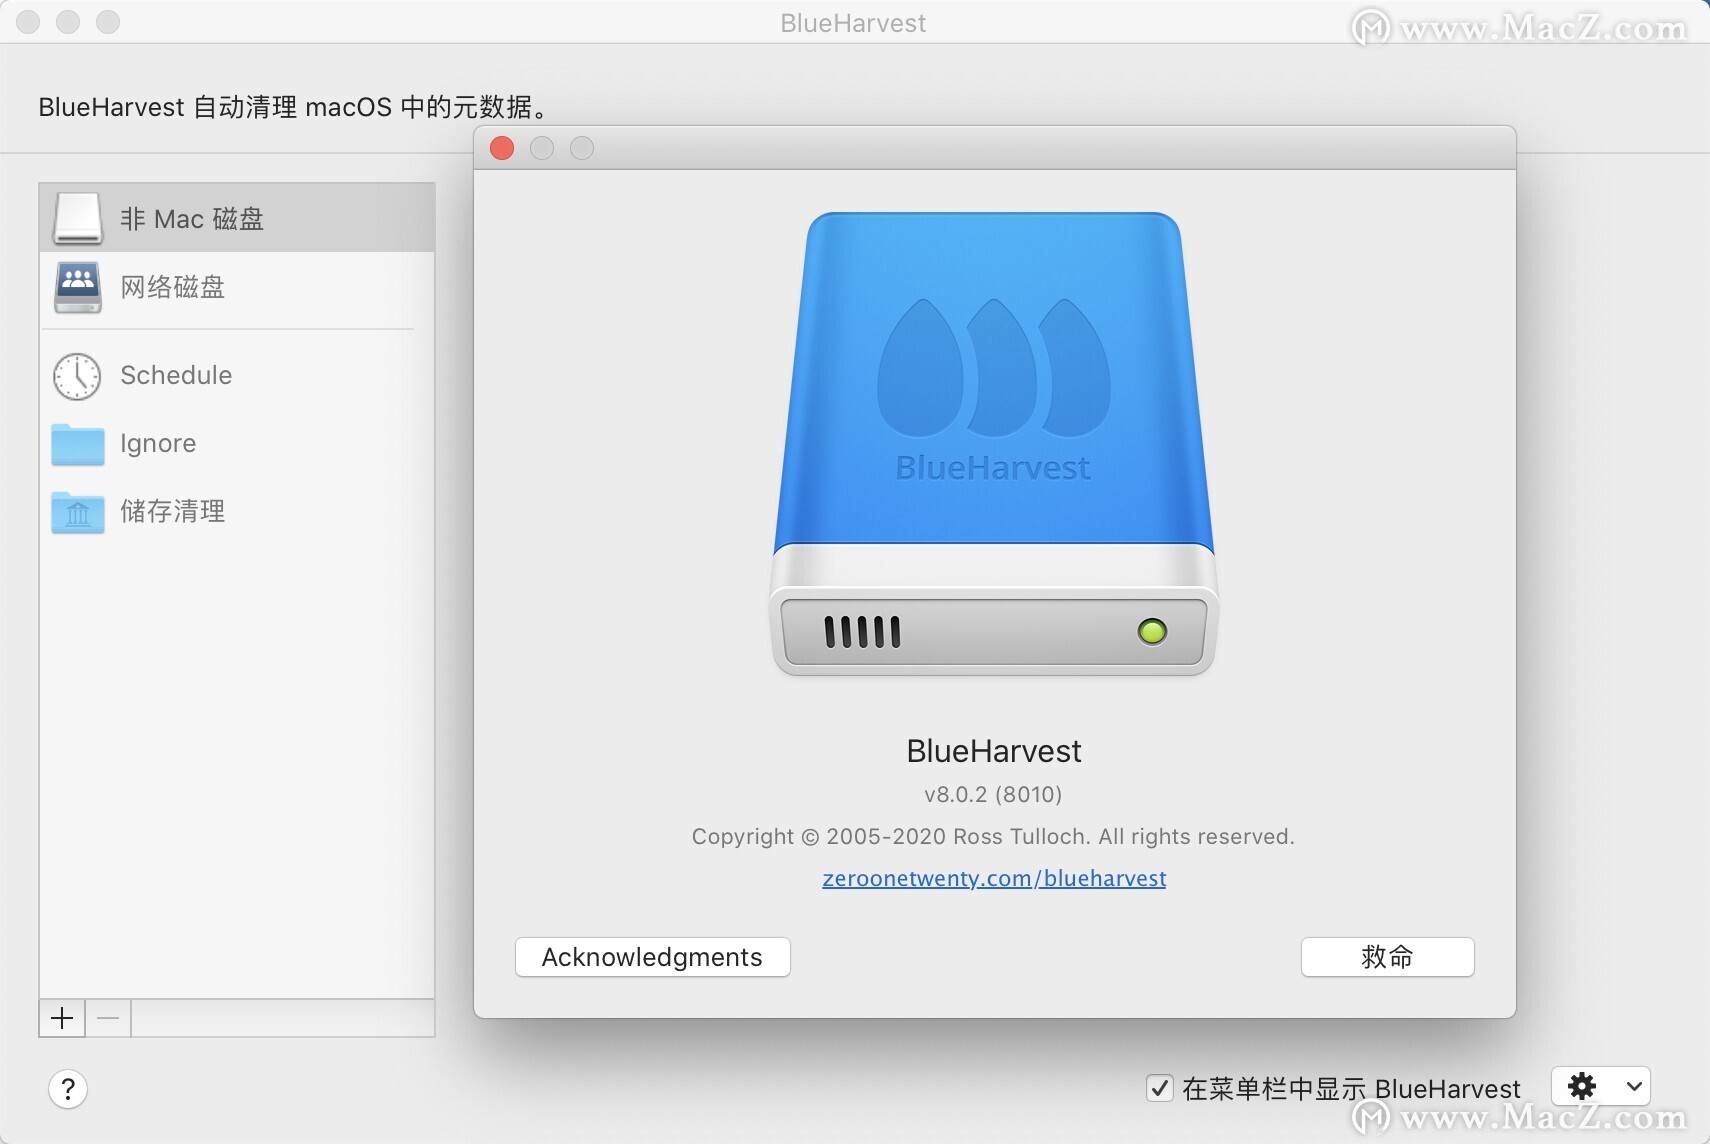Viewport: 1710px width, 1144px height.
Task: Open the Acknowledgments button
Action: click(x=653, y=957)
